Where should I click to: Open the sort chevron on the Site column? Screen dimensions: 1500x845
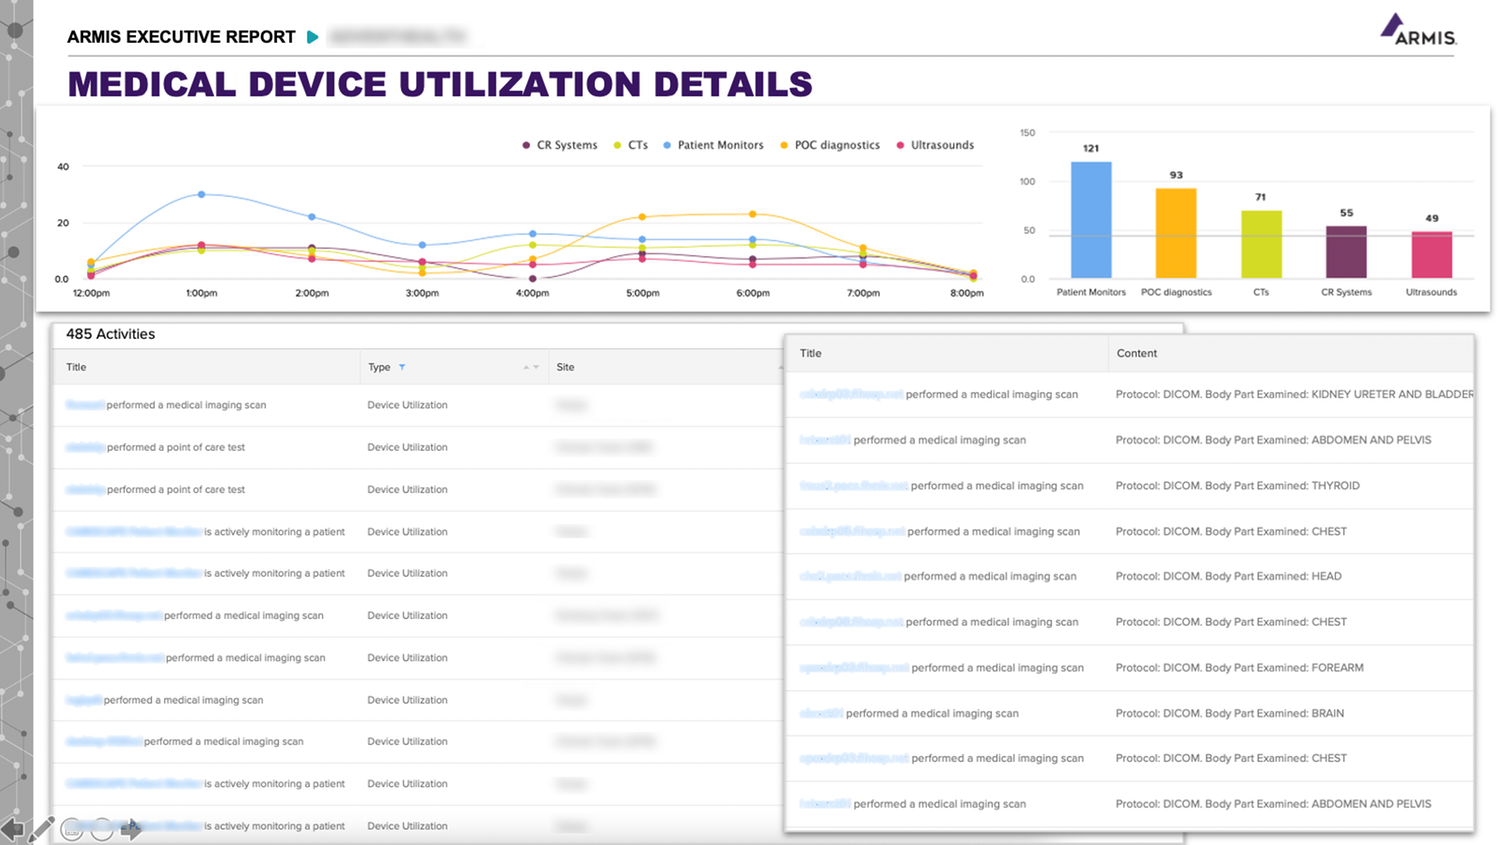[x=783, y=366]
